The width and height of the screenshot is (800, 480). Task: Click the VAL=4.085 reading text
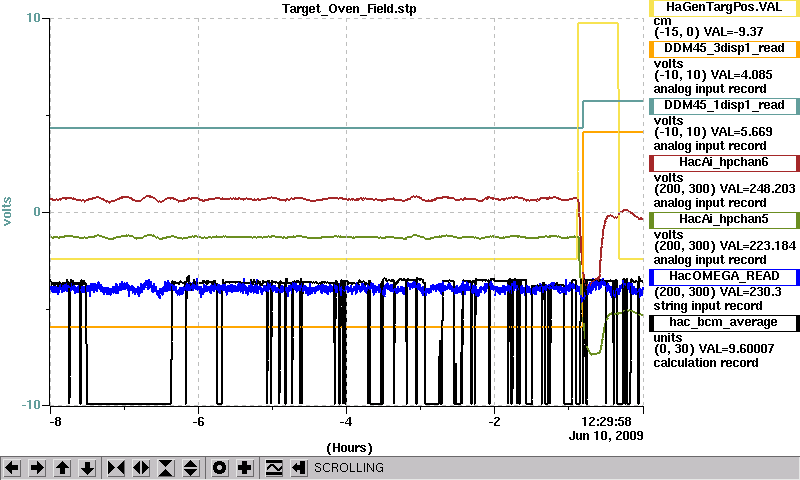(741, 75)
